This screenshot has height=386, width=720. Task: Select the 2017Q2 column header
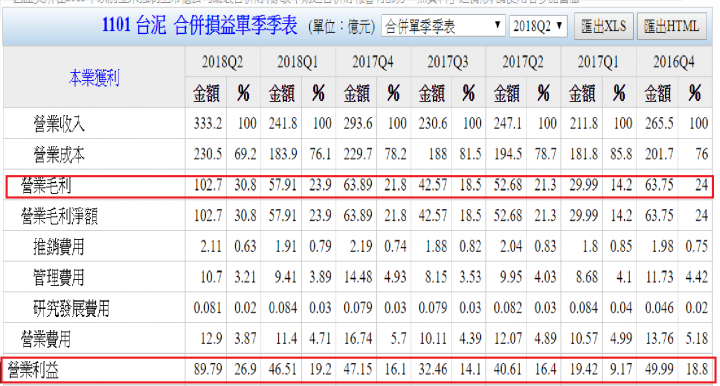(523, 62)
